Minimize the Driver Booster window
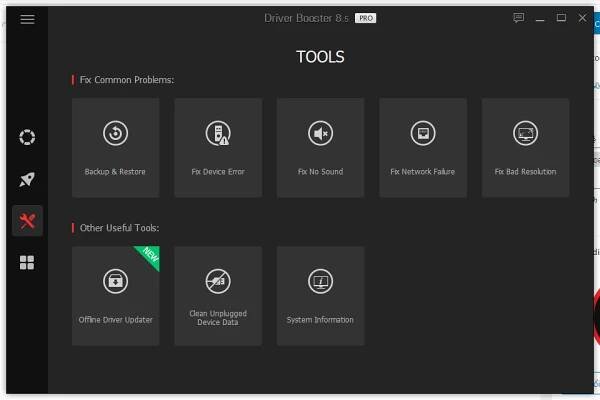 (x=540, y=18)
